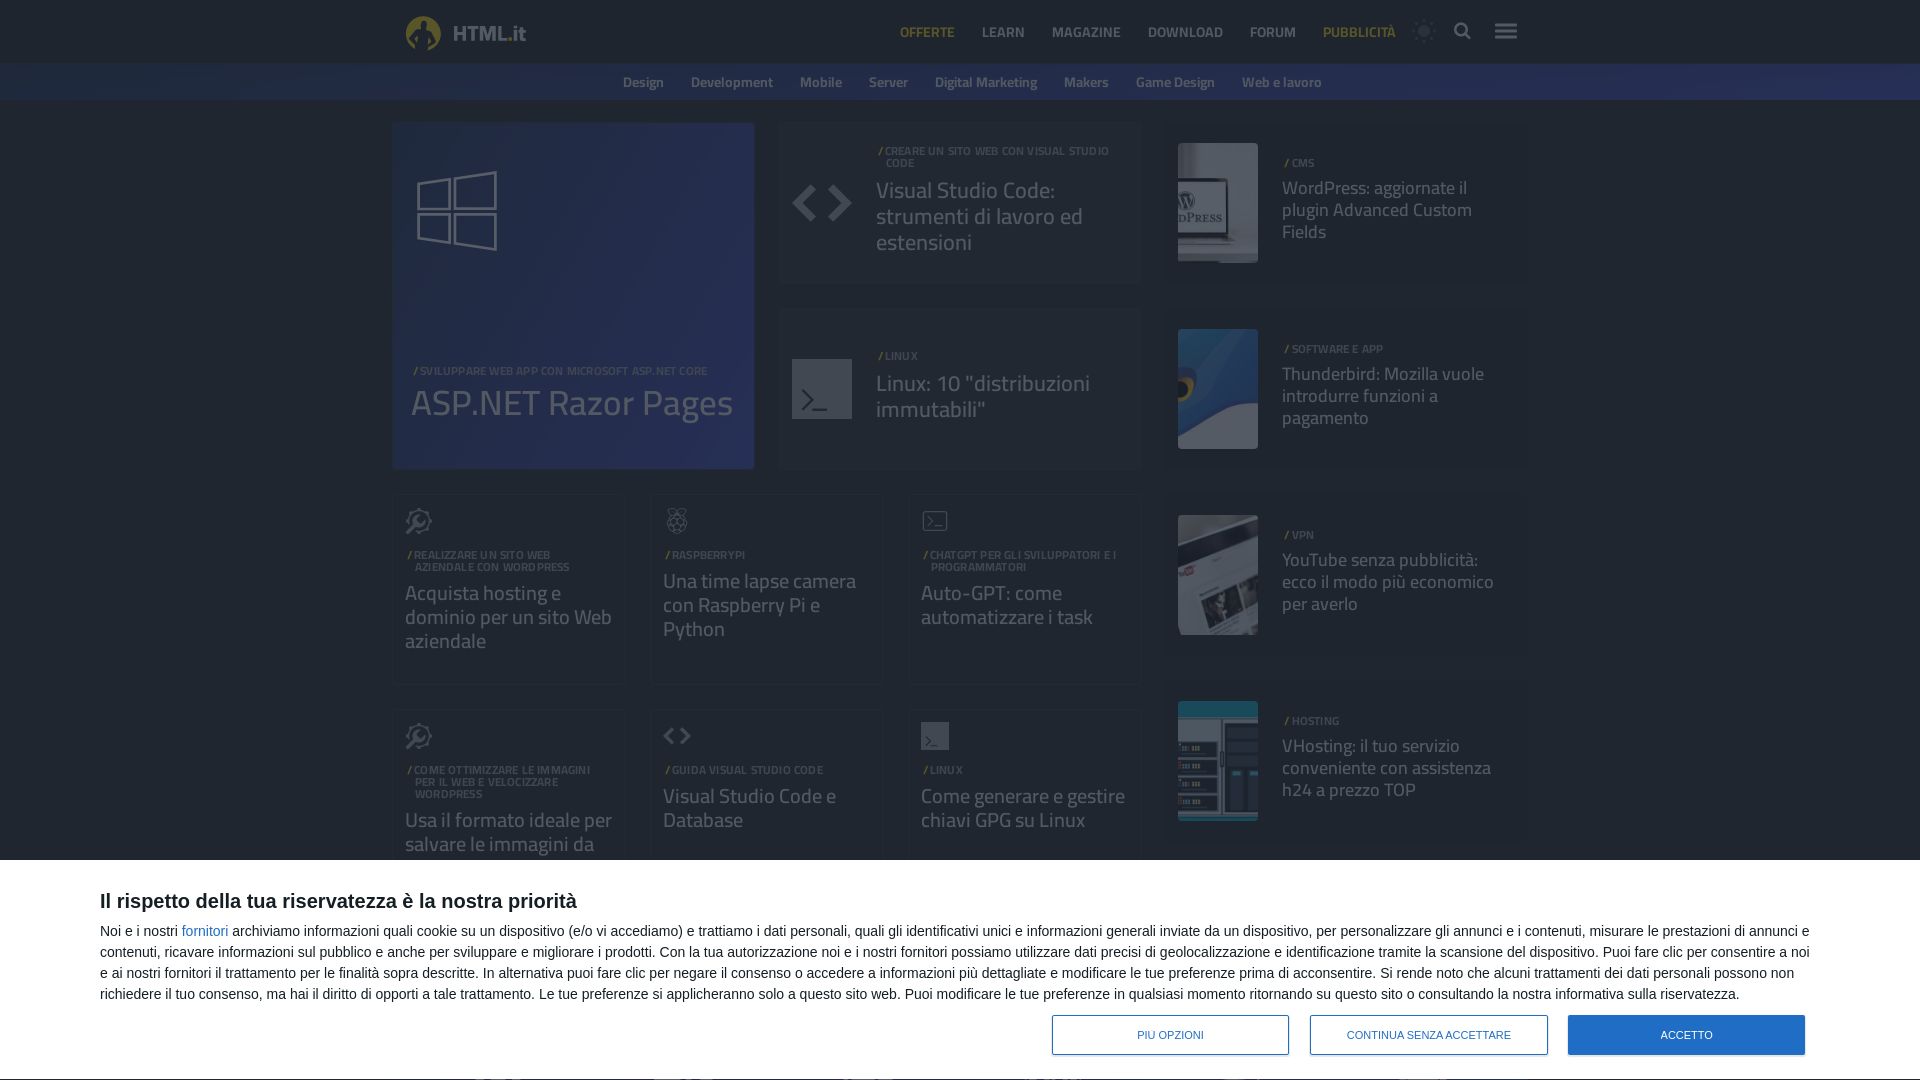Viewport: 1920px width, 1080px height.
Task: Toggle the light/dark theme sun icon
Action: tap(1424, 32)
